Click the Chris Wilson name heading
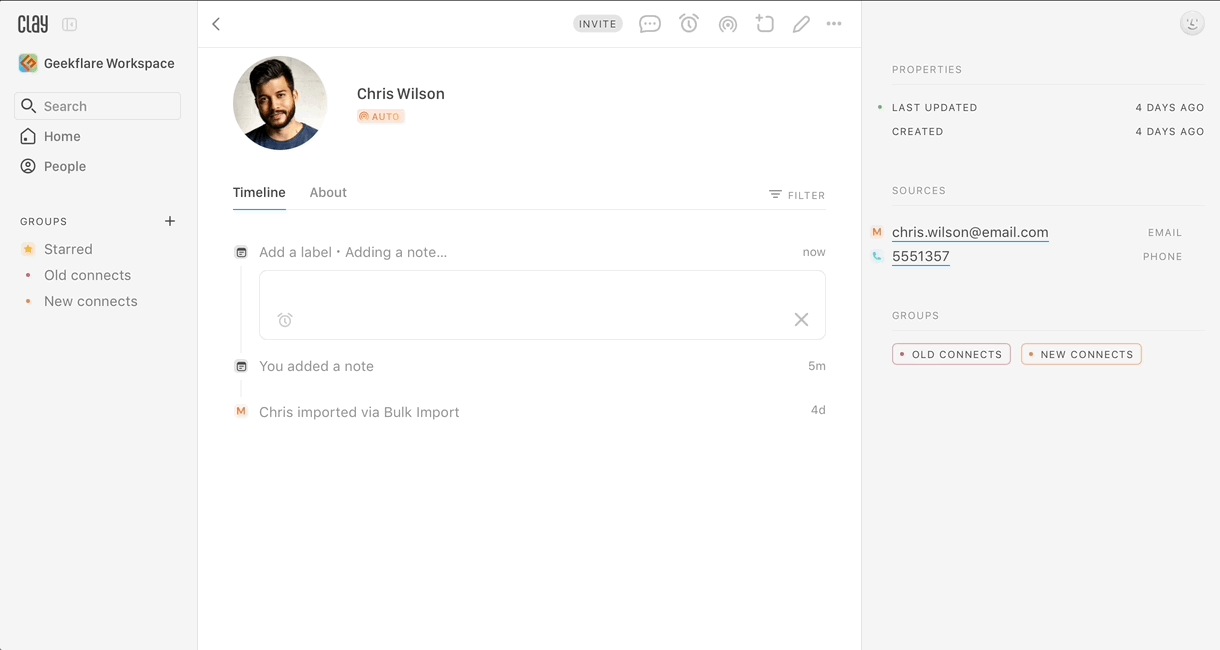1220x650 pixels. pyautogui.click(x=401, y=94)
